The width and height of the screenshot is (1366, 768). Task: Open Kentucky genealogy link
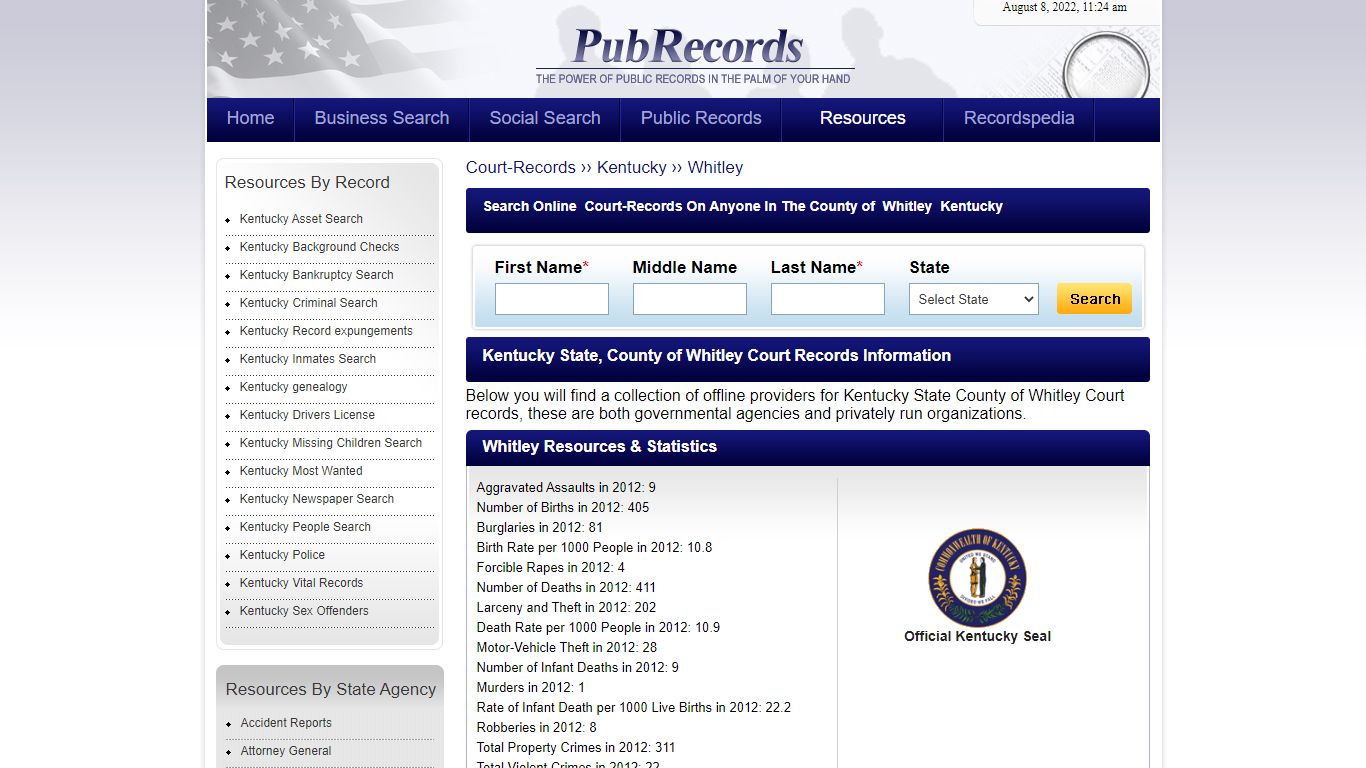[293, 387]
